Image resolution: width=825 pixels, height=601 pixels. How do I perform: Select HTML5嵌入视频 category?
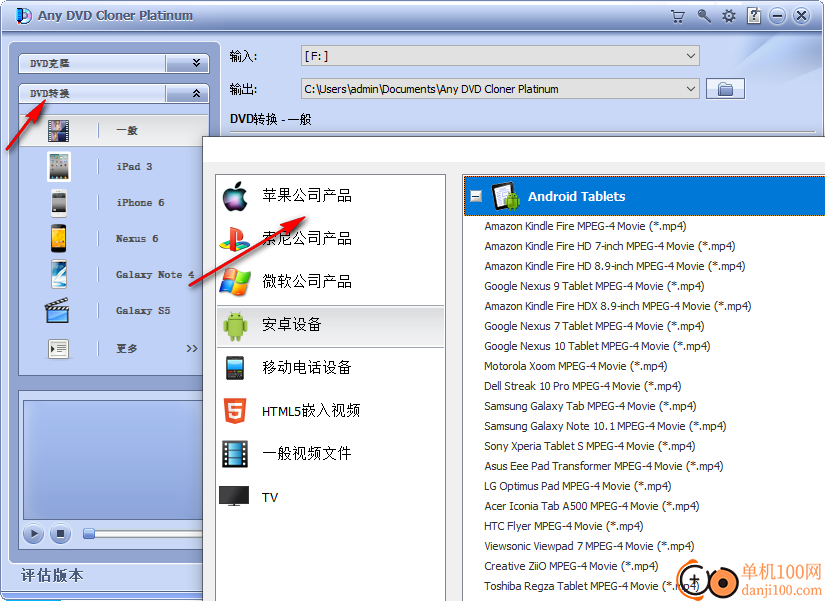(x=311, y=410)
